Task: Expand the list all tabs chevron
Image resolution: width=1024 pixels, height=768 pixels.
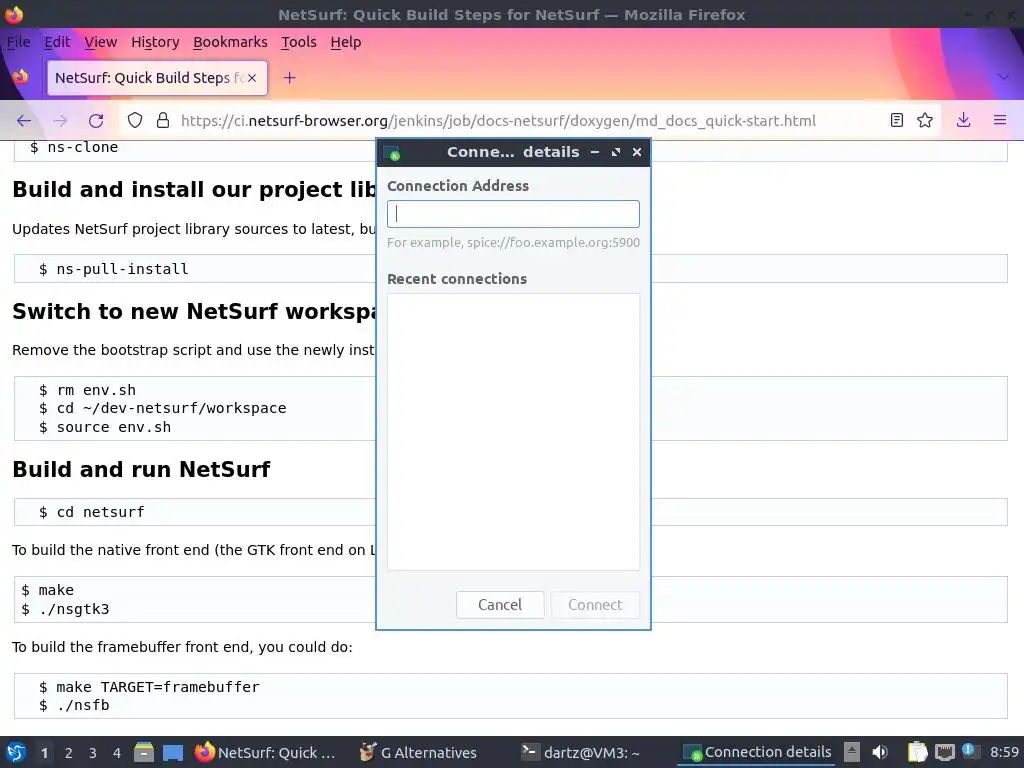Action: [x=1003, y=77]
